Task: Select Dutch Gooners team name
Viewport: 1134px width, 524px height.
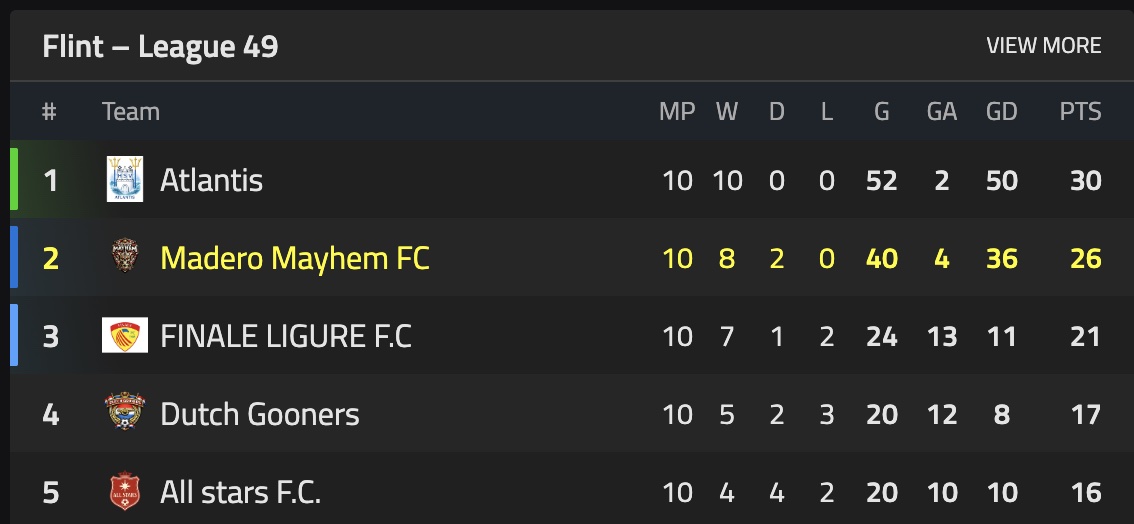Action: [259, 414]
